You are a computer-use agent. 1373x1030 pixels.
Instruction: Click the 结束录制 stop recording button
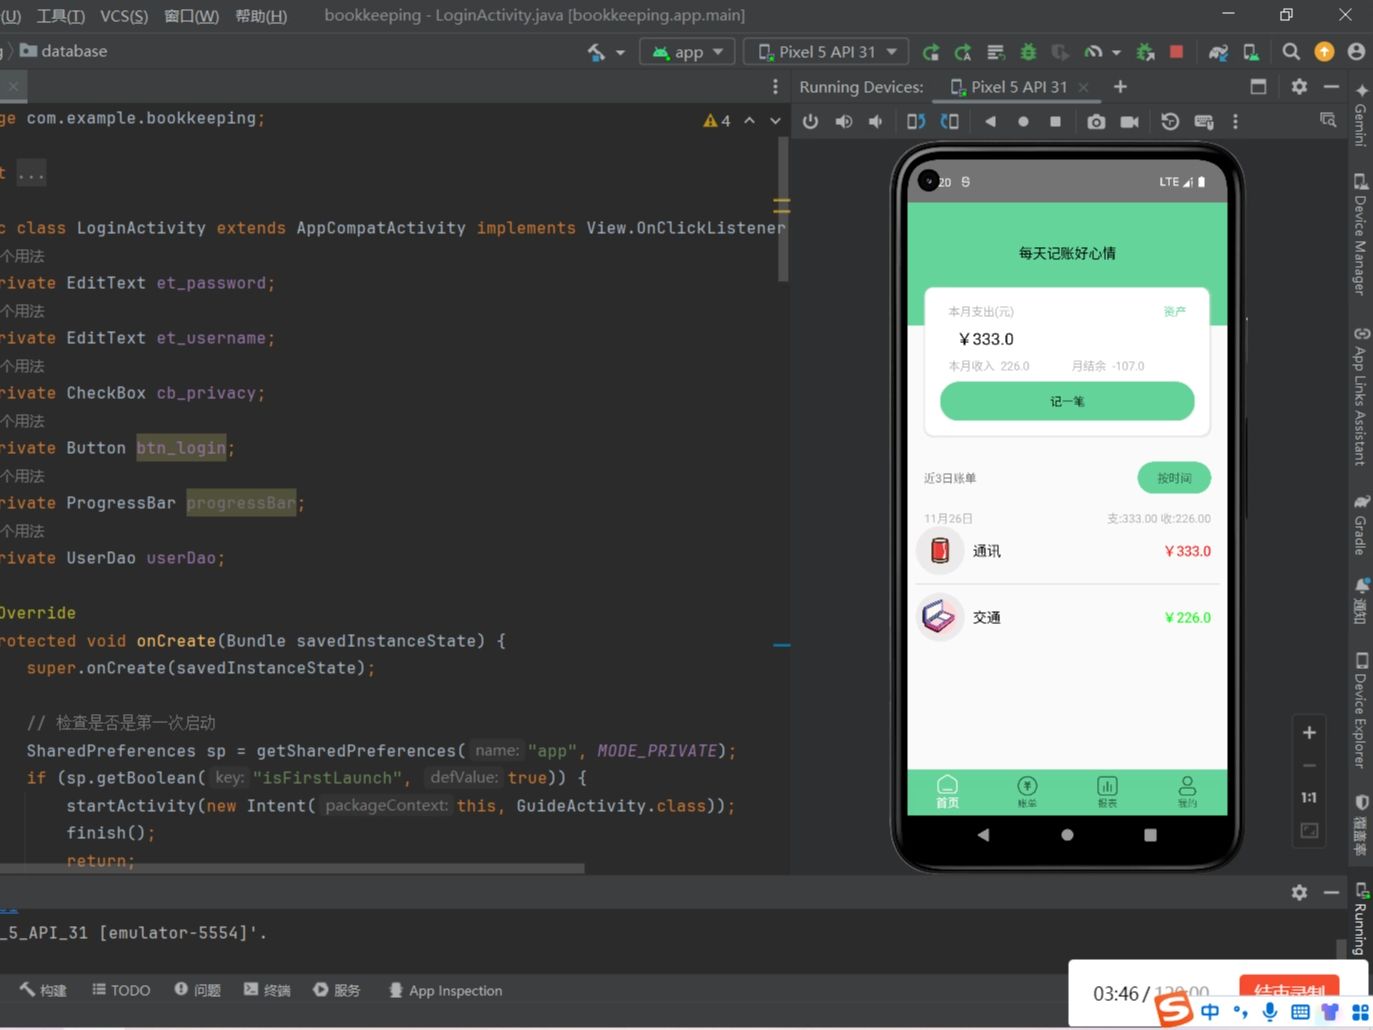pos(1289,991)
